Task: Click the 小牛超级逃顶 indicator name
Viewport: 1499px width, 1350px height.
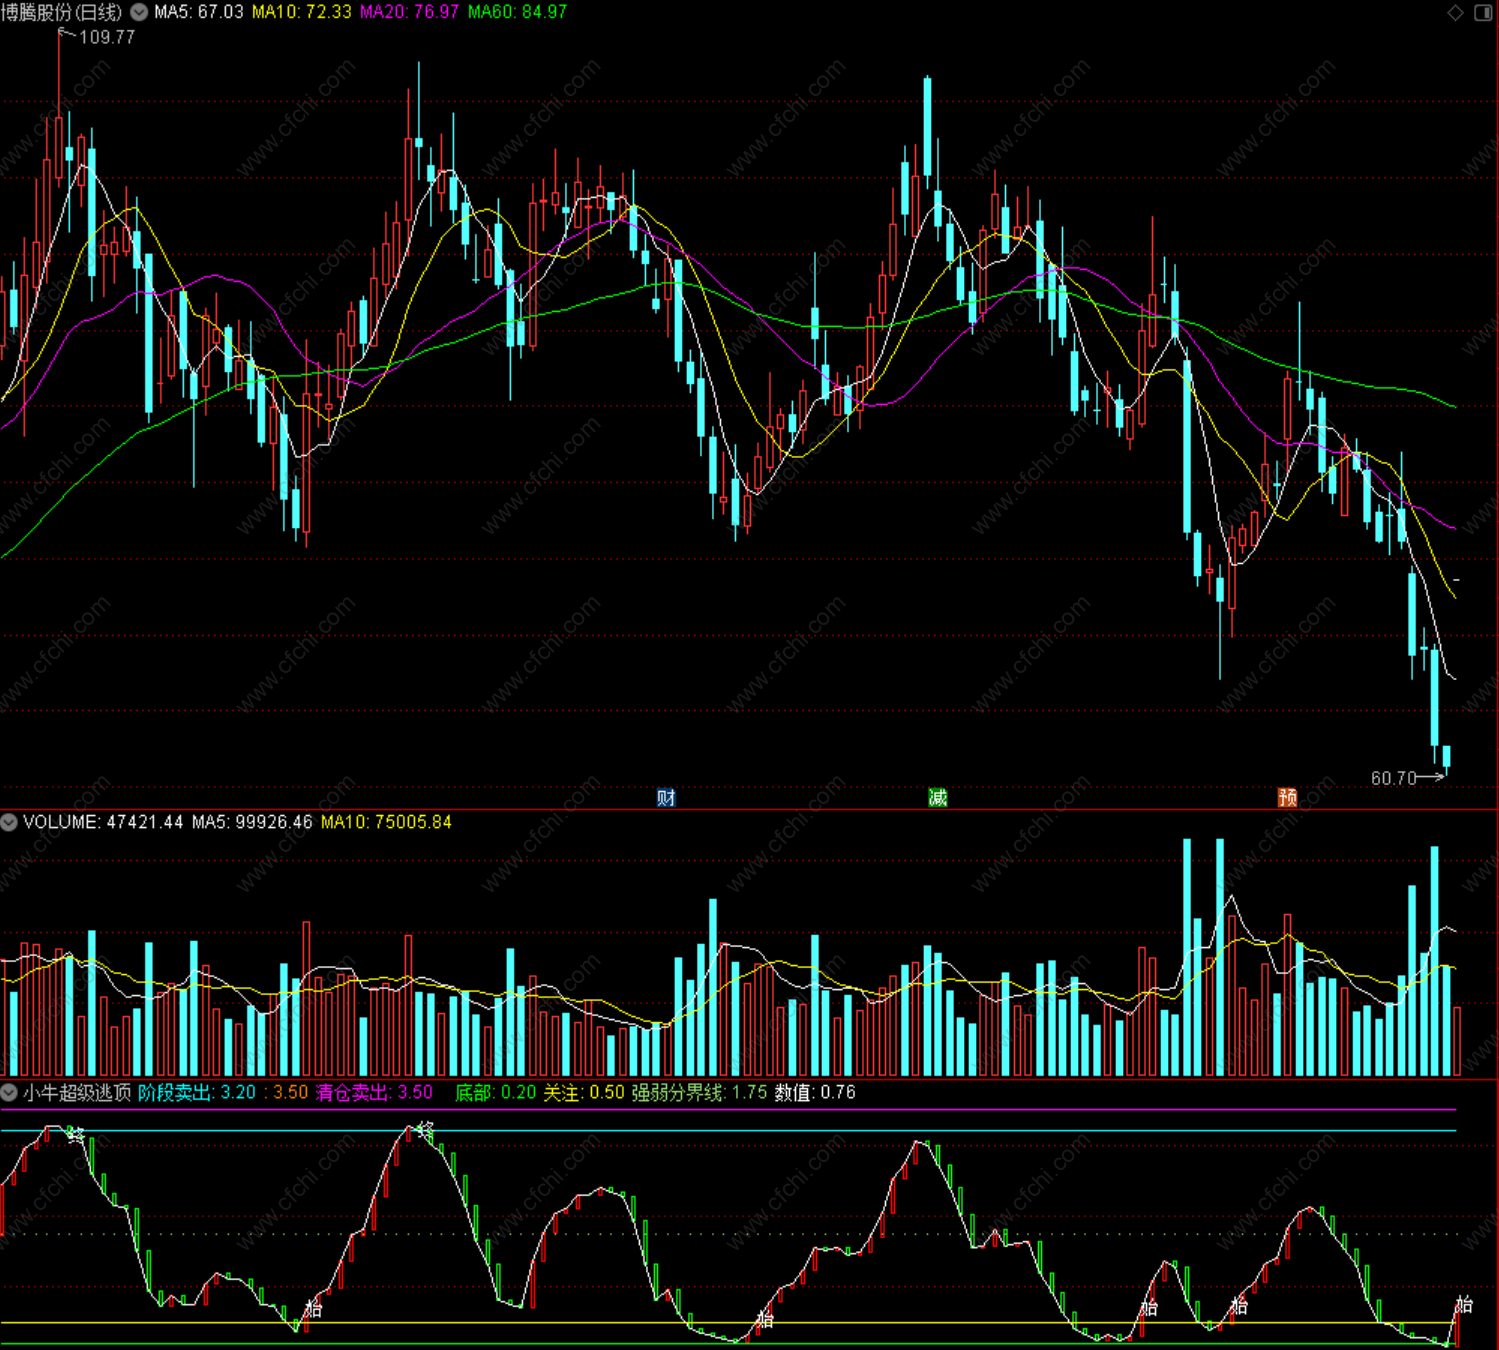Action: (x=77, y=1092)
